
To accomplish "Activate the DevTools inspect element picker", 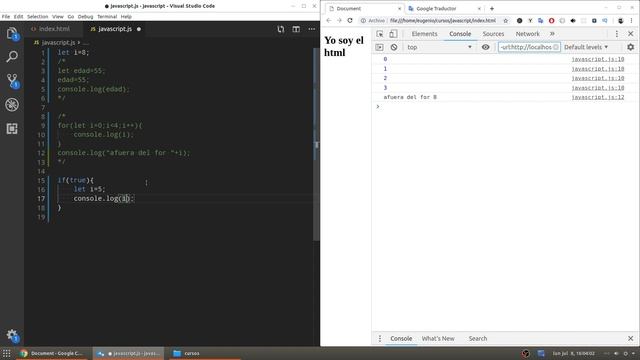I will pyautogui.click(x=380, y=34).
